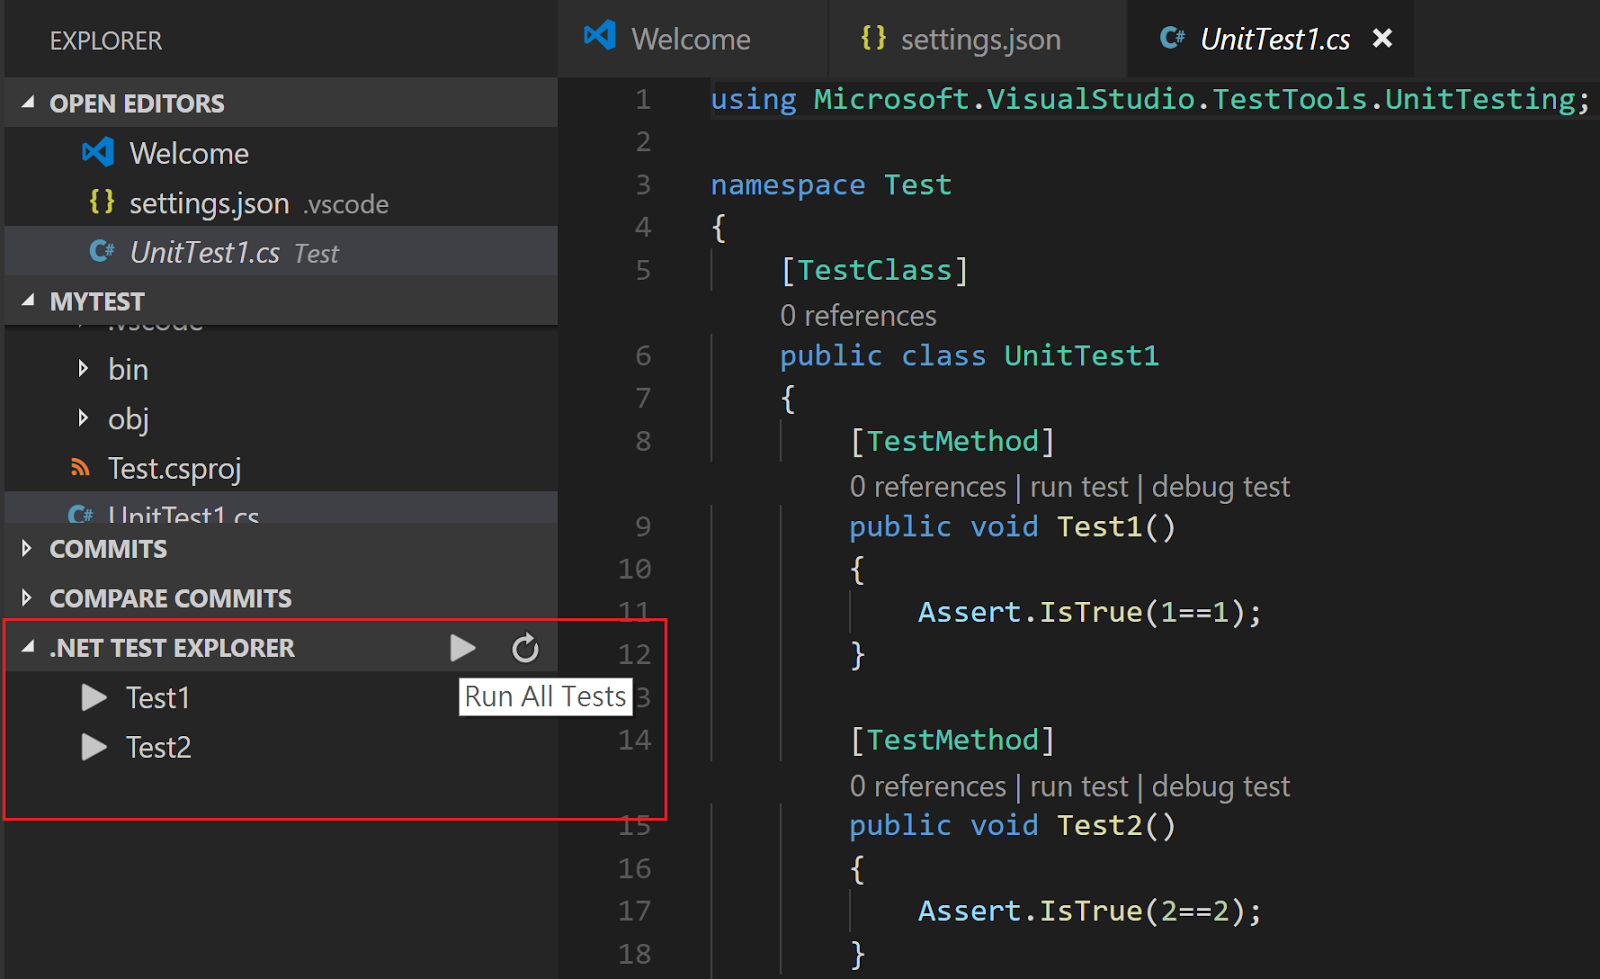The width and height of the screenshot is (1600, 979).
Task: Open the settings.json tab
Action: tap(980, 38)
